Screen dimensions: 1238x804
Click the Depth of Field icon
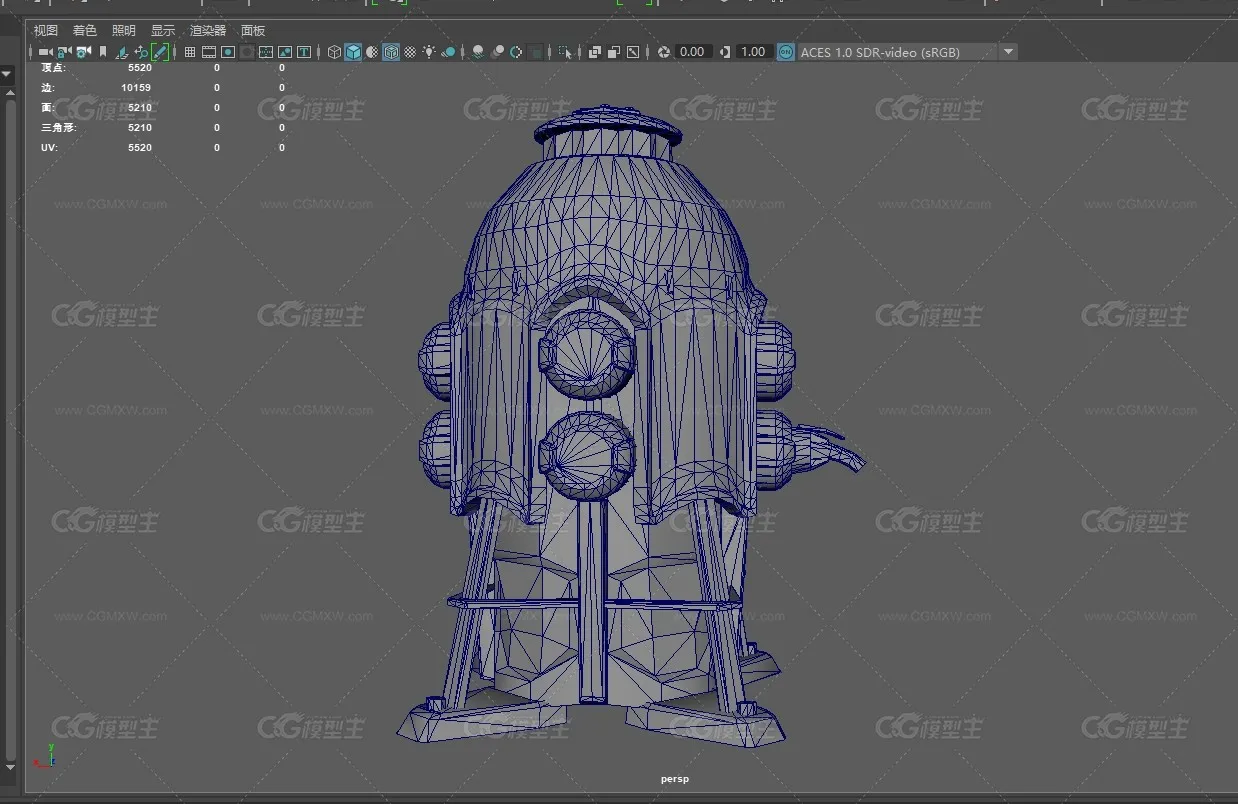(x=536, y=52)
